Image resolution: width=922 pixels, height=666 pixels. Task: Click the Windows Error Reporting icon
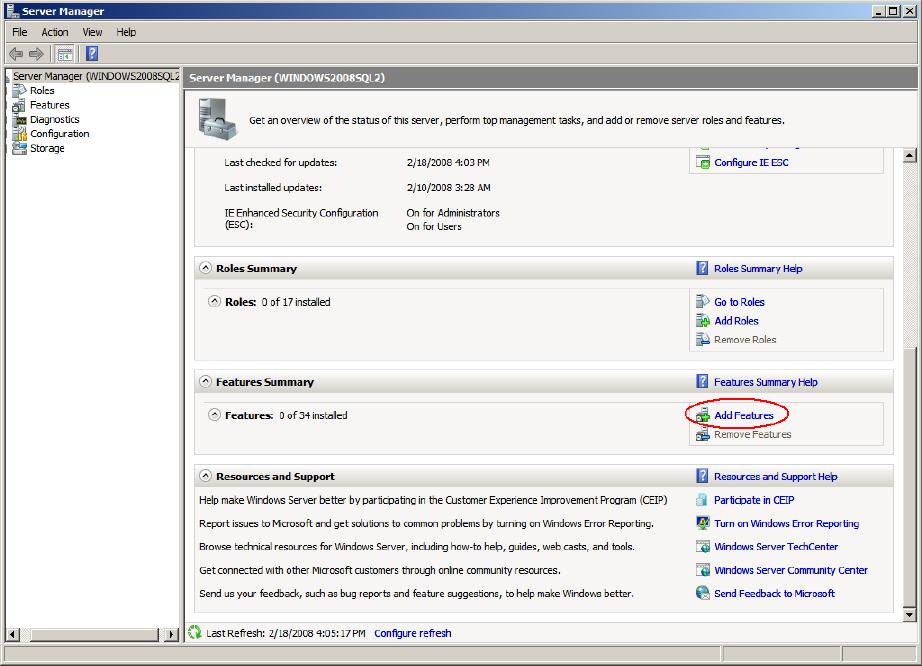coord(703,523)
